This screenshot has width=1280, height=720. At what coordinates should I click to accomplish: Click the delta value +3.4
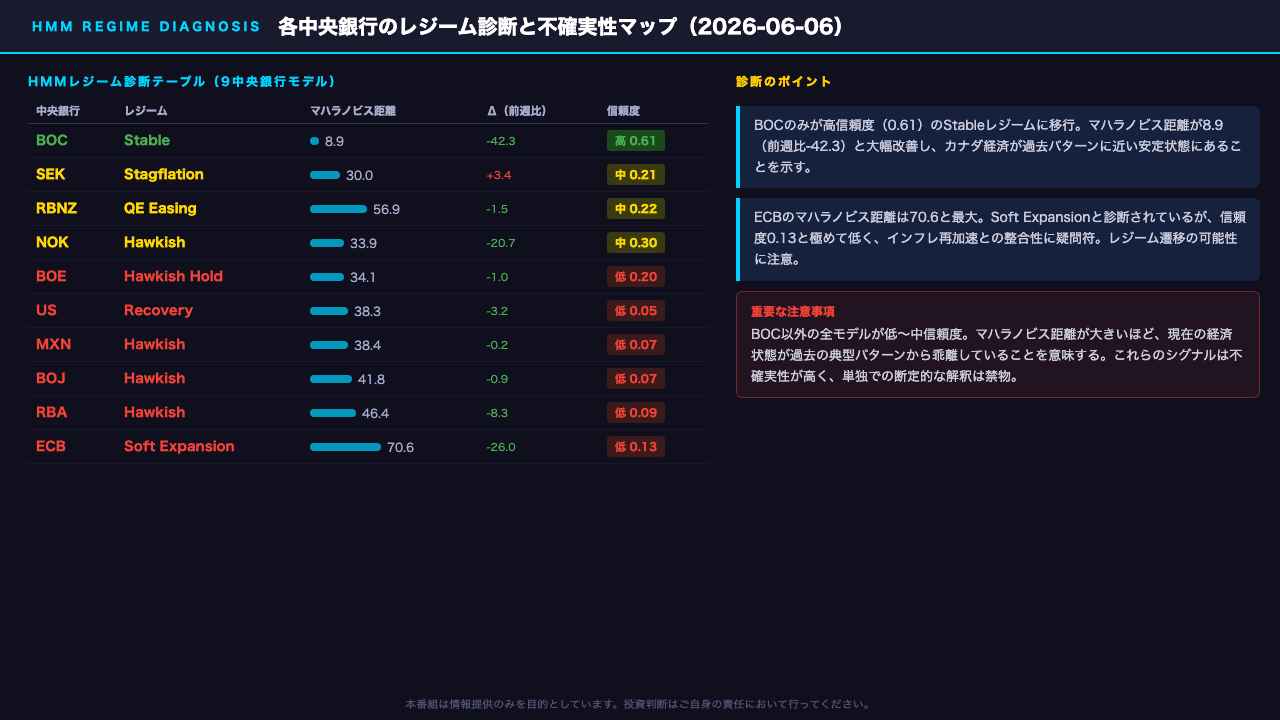499,175
